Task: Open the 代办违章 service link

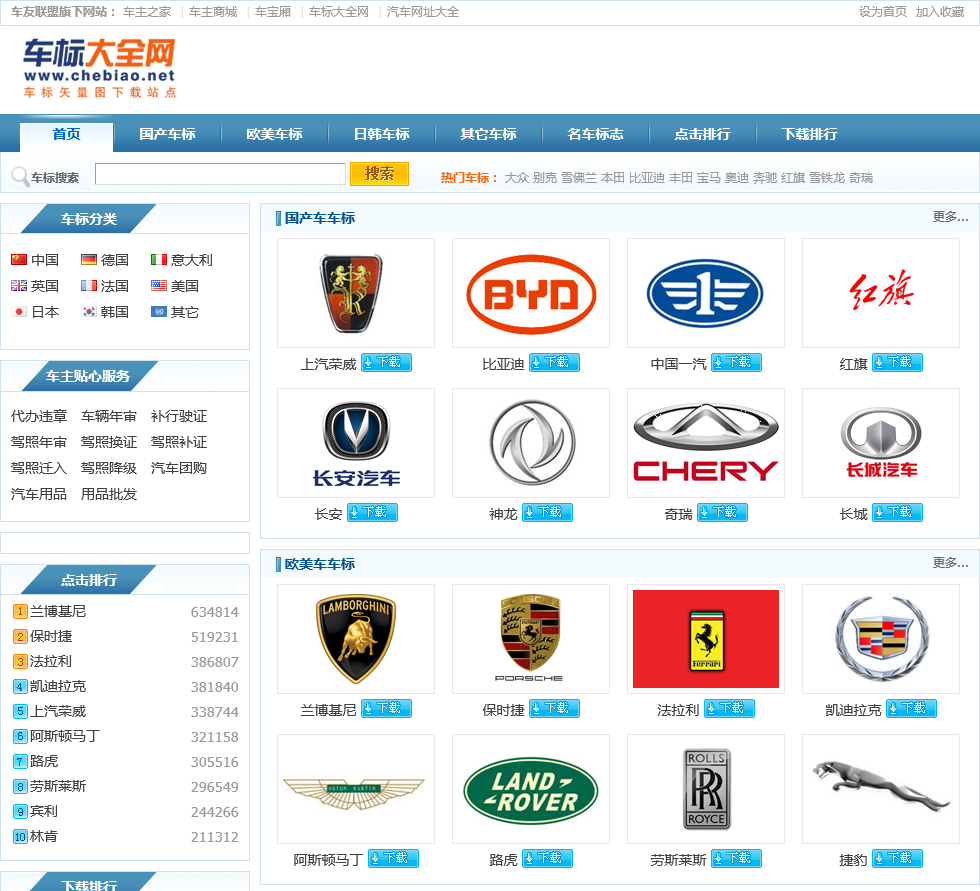Action: pos(39,416)
